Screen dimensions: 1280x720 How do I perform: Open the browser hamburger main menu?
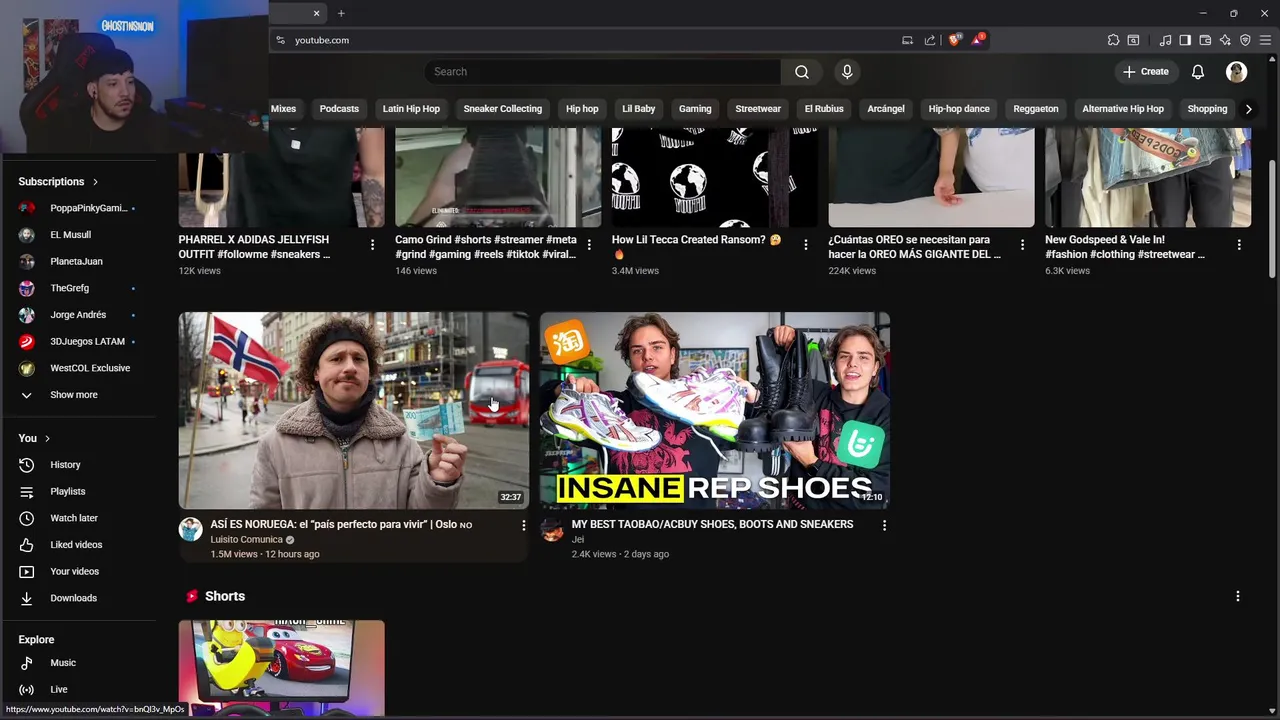[x=1265, y=40]
